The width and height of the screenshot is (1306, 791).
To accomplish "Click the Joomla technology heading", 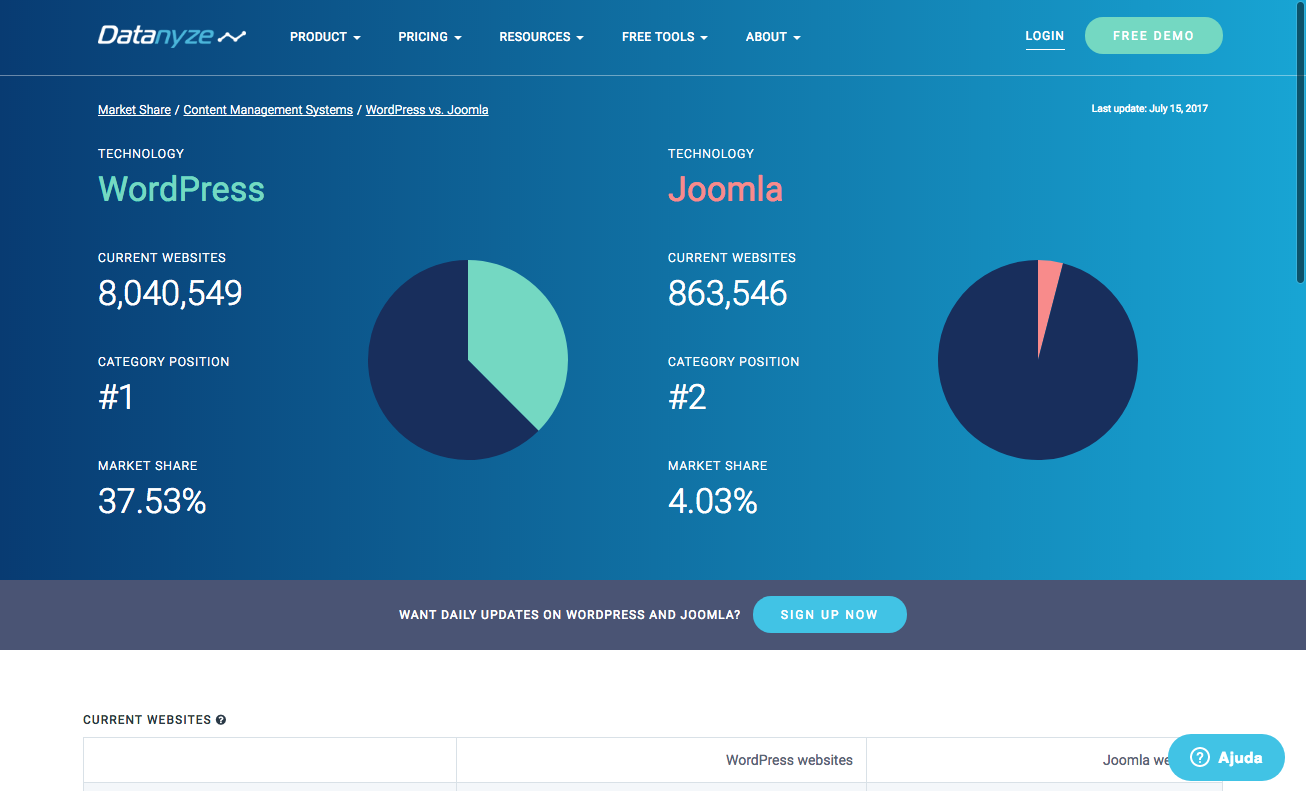I will [725, 189].
